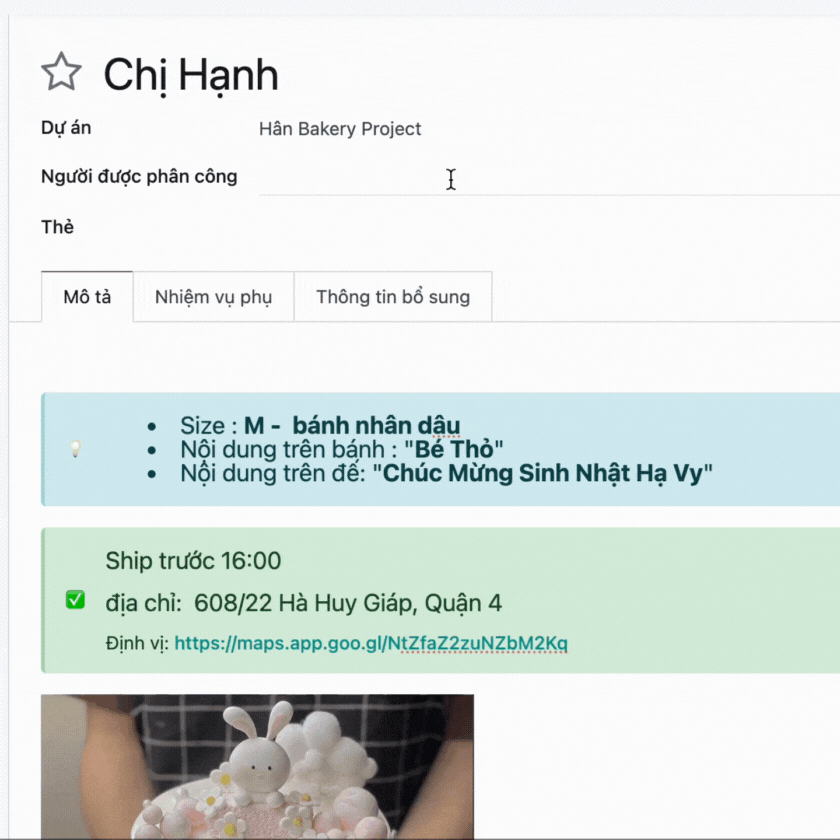Click the Người được phân công input field
Screen dimensions: 840x840
click(x=549, y=179)
